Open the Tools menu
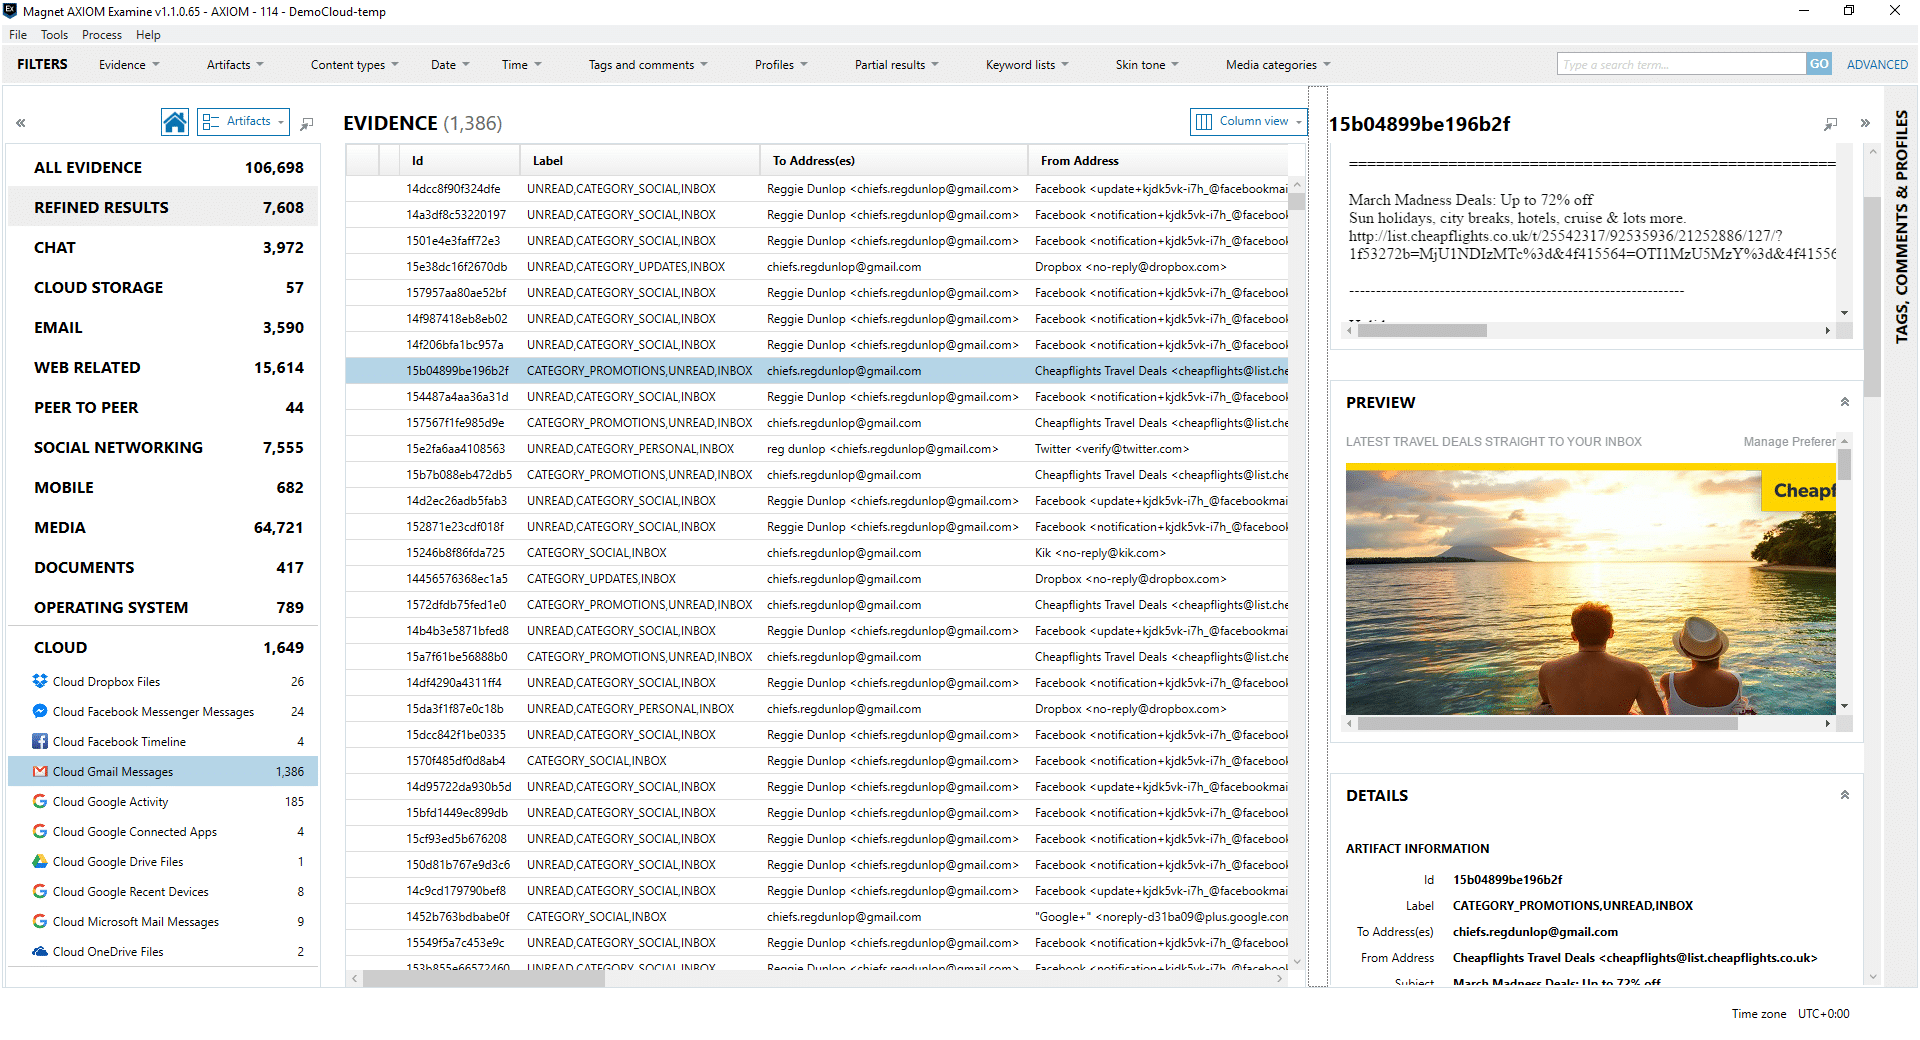 click(x=54, y=34)
